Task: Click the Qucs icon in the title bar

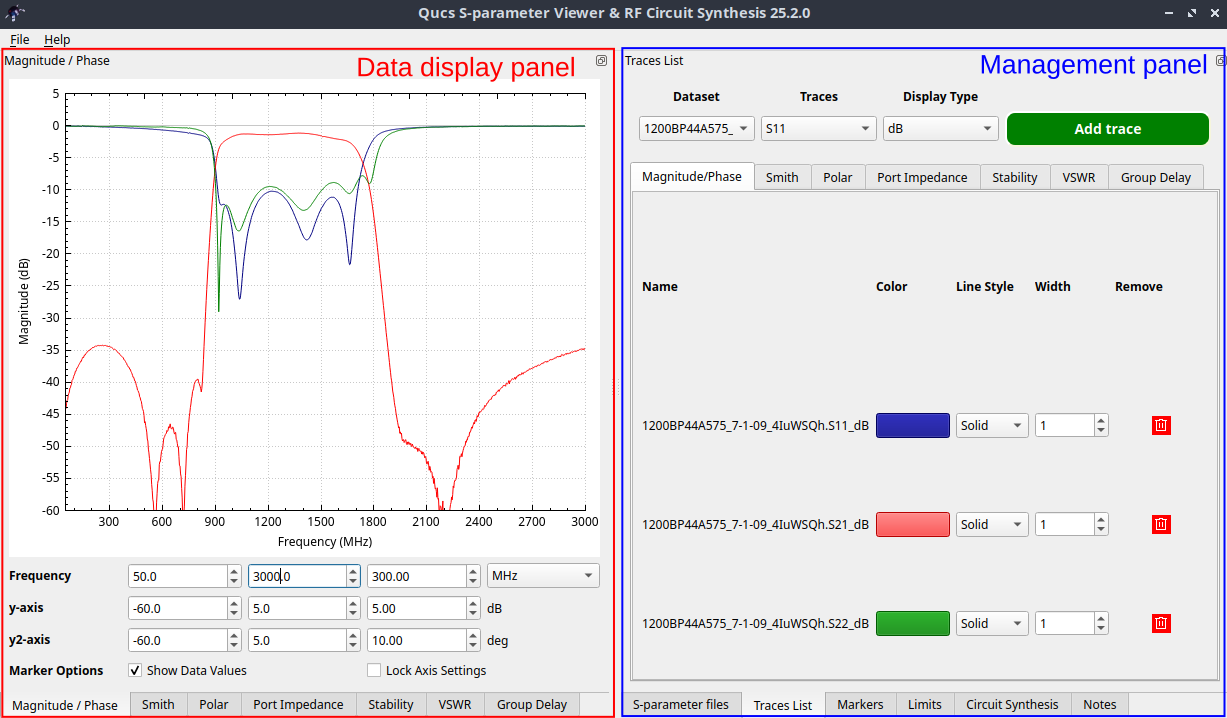Action: pos(14,13)
